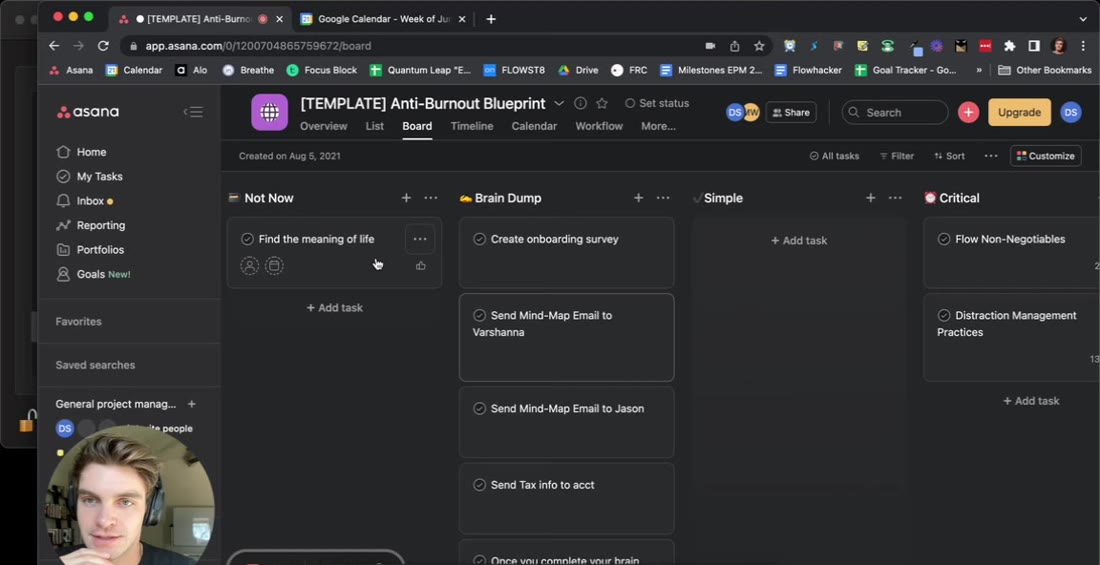Click the purple project globe icon

pos(269,112)
